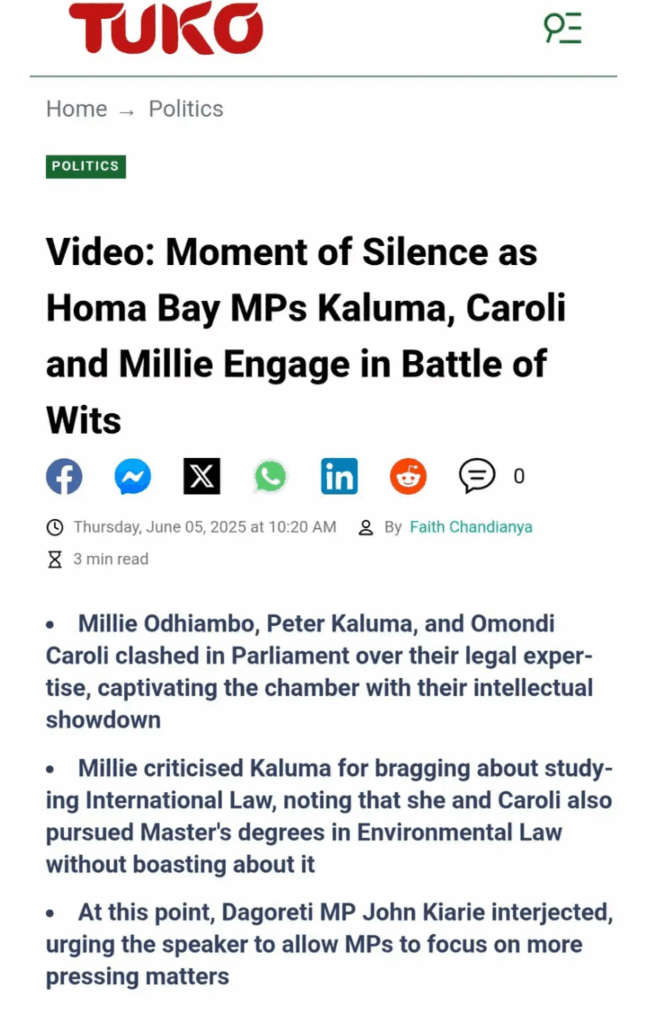Viewport: 647px width, 1024px height.
Task: Click the hourglass read-time icon
Action: [55, 560]
